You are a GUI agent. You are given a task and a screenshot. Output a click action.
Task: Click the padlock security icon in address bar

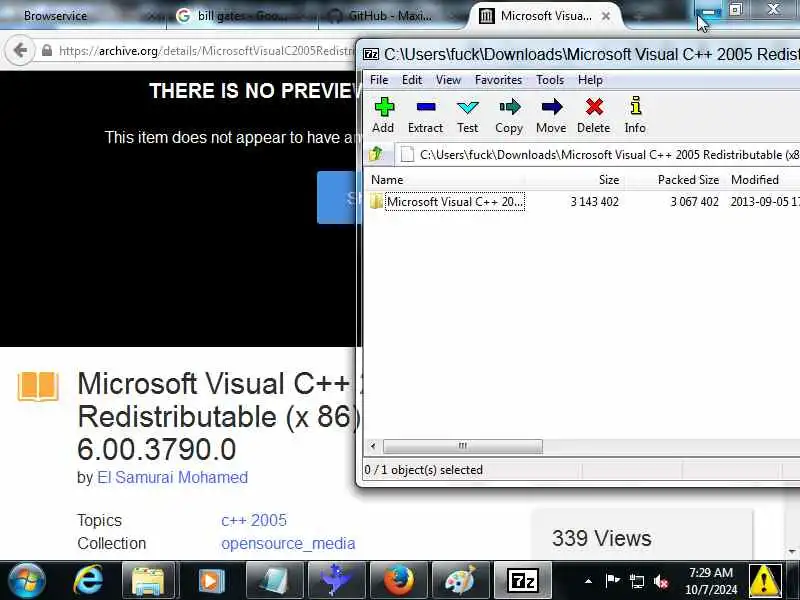pos(46,51)
